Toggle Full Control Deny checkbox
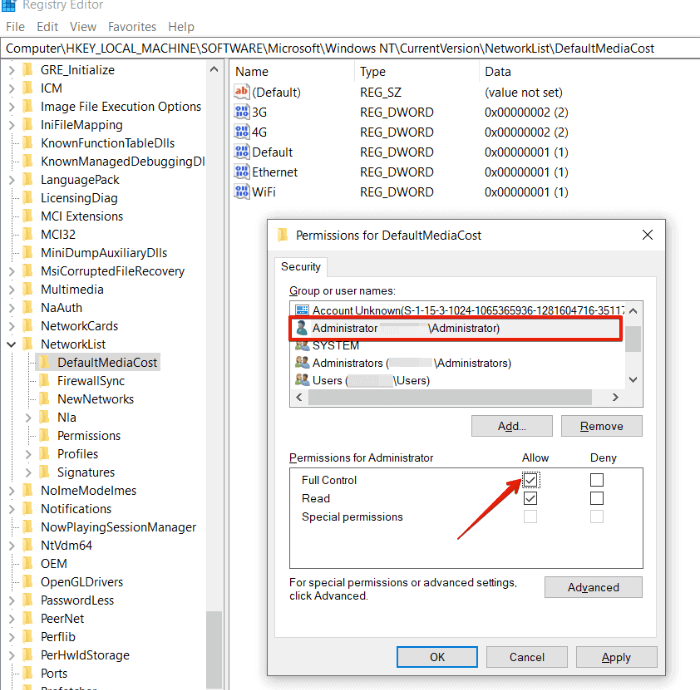This screenshot has height=690, width=700. [597, 480]
